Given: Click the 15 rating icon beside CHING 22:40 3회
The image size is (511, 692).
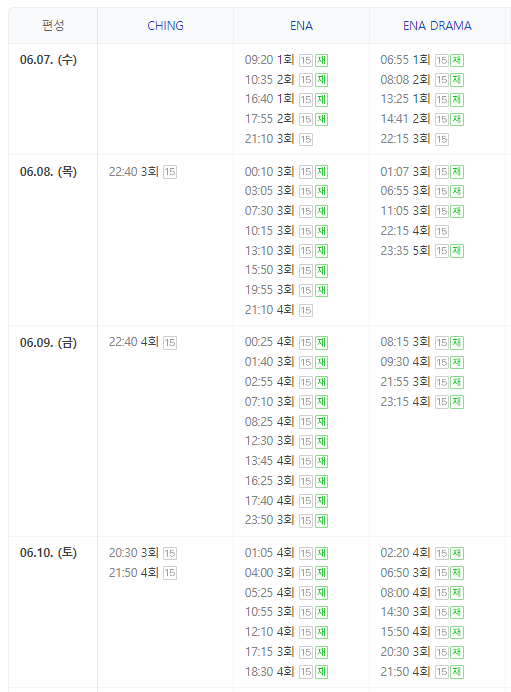Looking at the screenshot, I should (x=170, y=172).
